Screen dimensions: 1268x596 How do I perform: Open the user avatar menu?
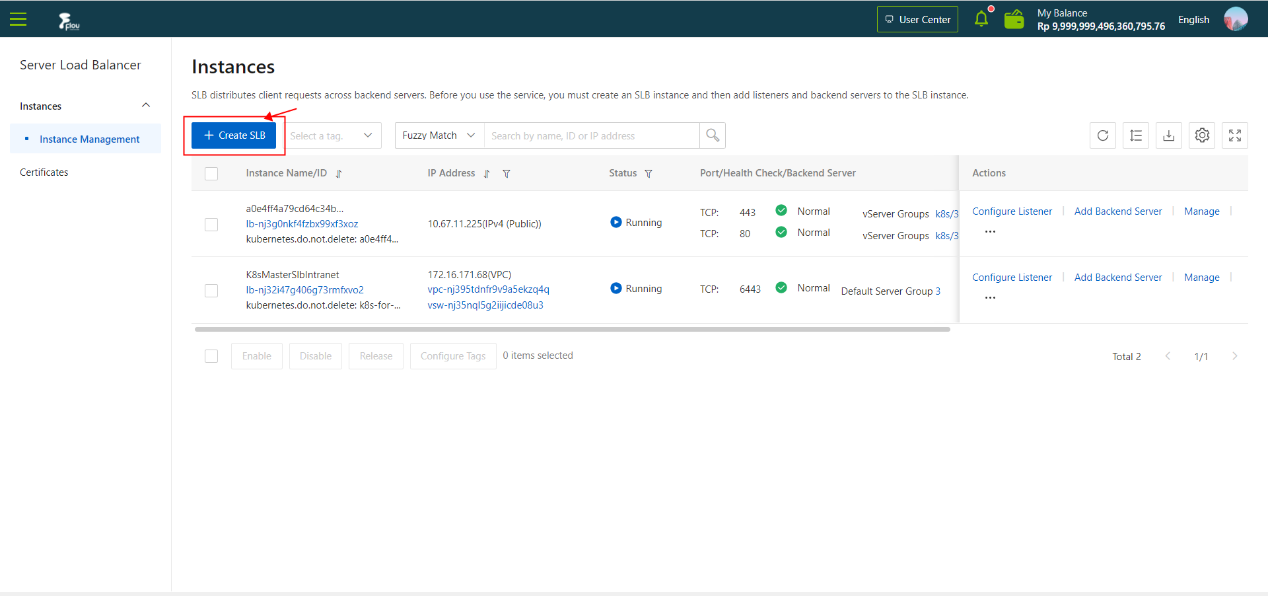(x=1236, y=19)
